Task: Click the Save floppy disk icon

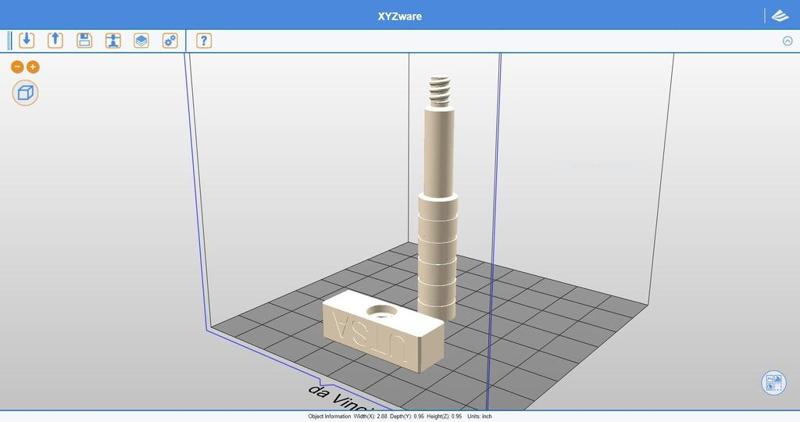Action: [84, 40]
